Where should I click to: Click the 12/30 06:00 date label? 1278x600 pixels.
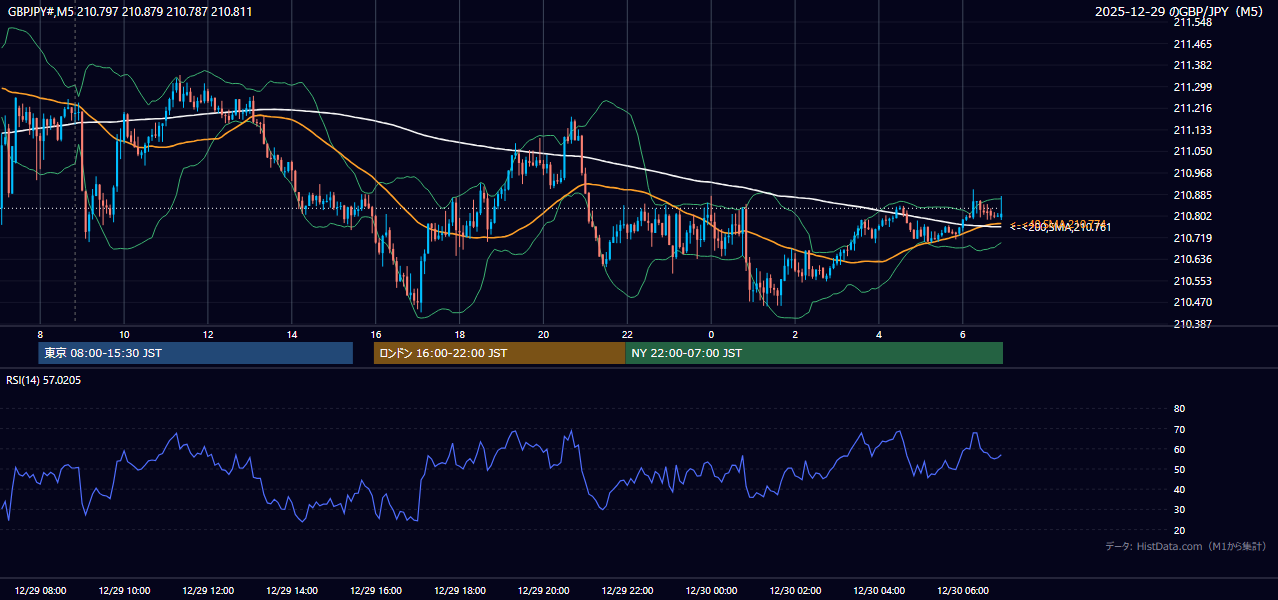(x=963, y=590)
